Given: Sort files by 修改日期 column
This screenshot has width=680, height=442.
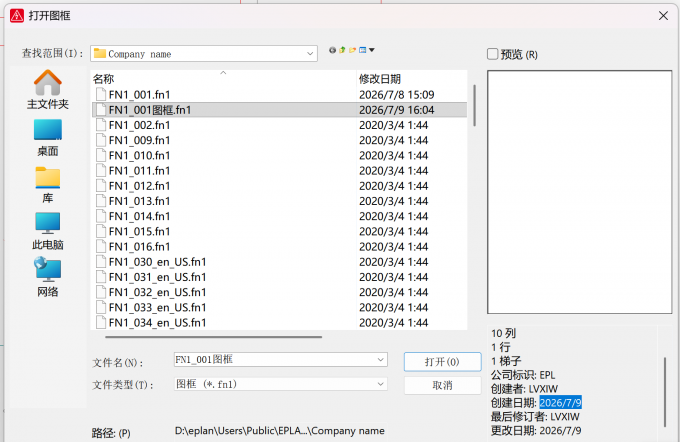Looking at the screenshot, I should [380, 79].
